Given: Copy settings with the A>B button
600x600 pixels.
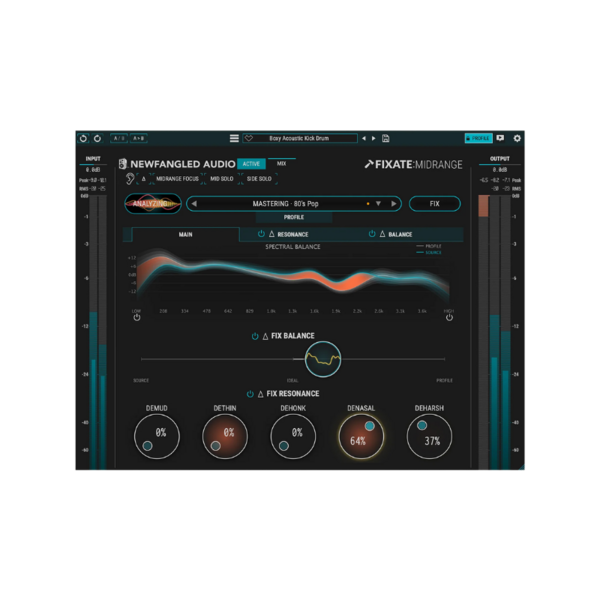Looking at the screenshot, I should pyautogui.click(x=139, y=138).
